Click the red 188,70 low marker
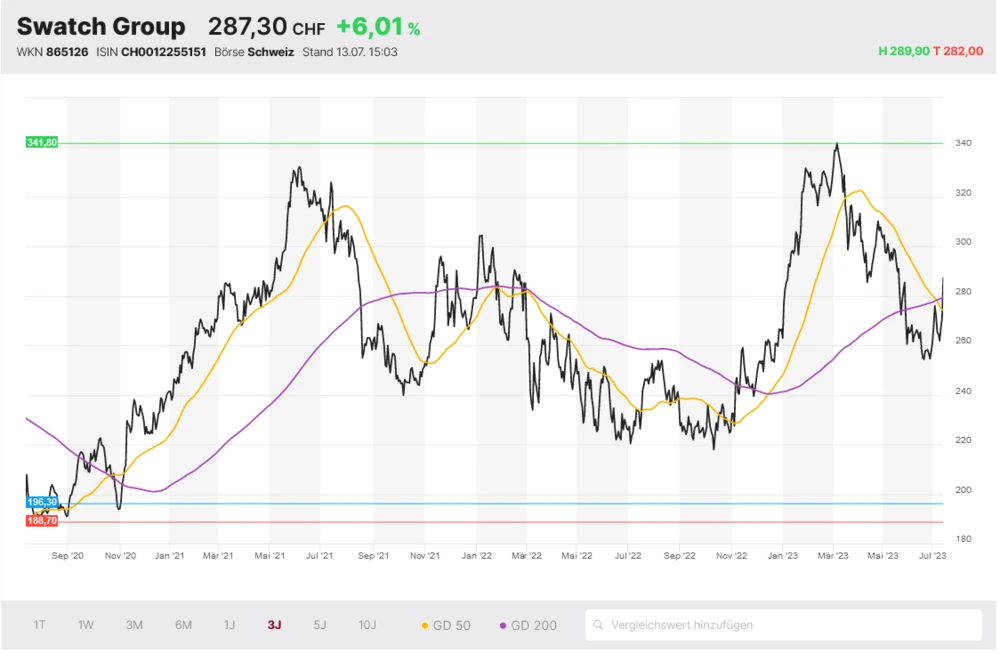Image resolution: width=1000 pixels, height=653 pixels. click(42, 521)
